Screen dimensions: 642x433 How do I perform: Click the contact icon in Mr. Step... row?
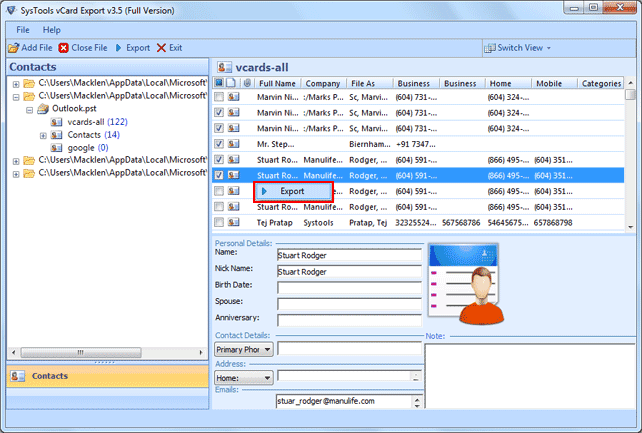[234, 144]
